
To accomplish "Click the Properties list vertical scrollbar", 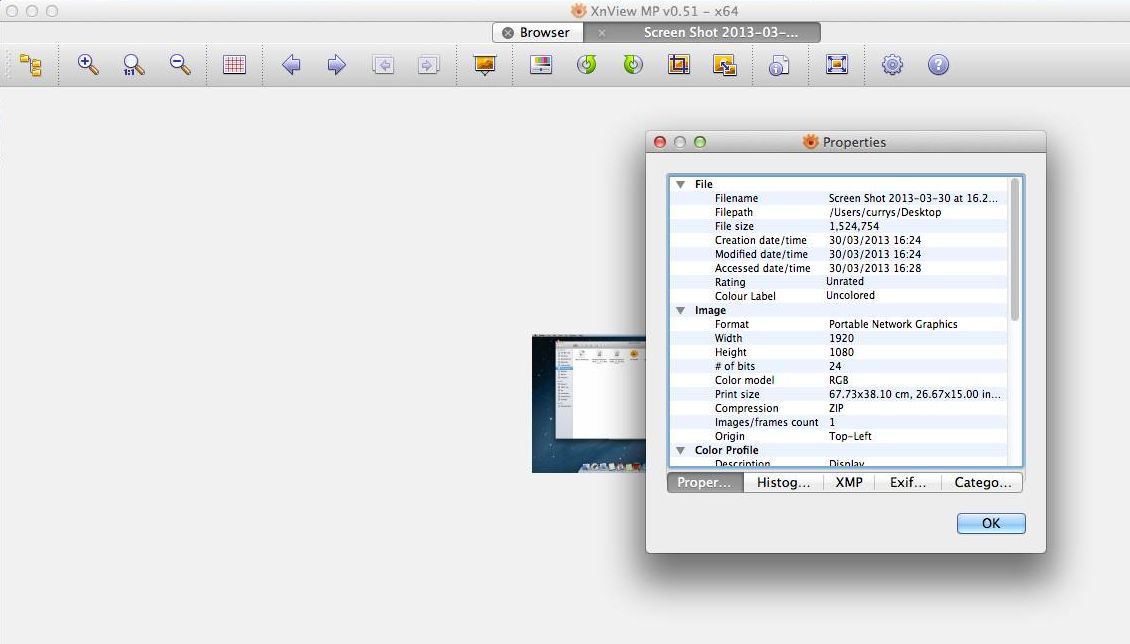I will tap(1015, 249).
